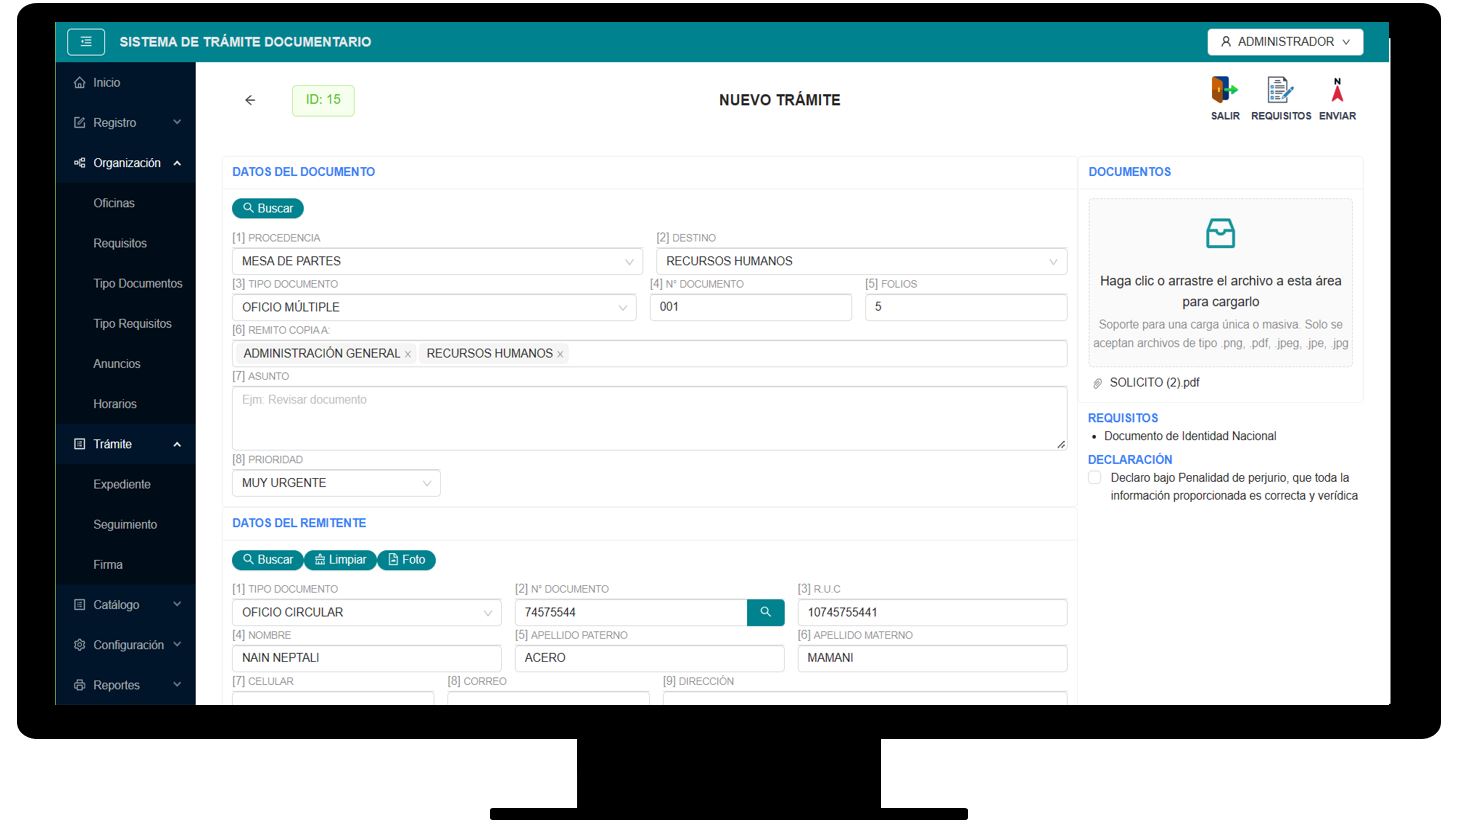Click the inbox upload icon in Documentos
Screen dimensions: 1467x829
(1220, 234)
